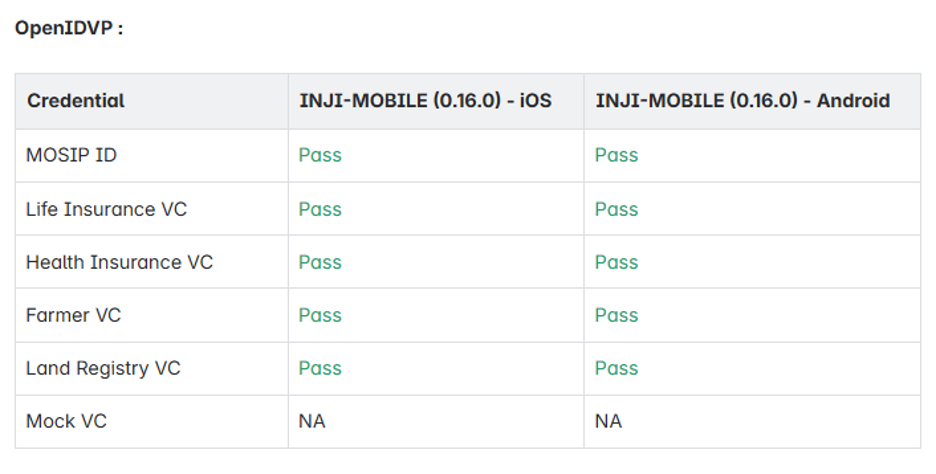
Task: Click the Android NA value for Mock VC
Action: tap(608, 421)
